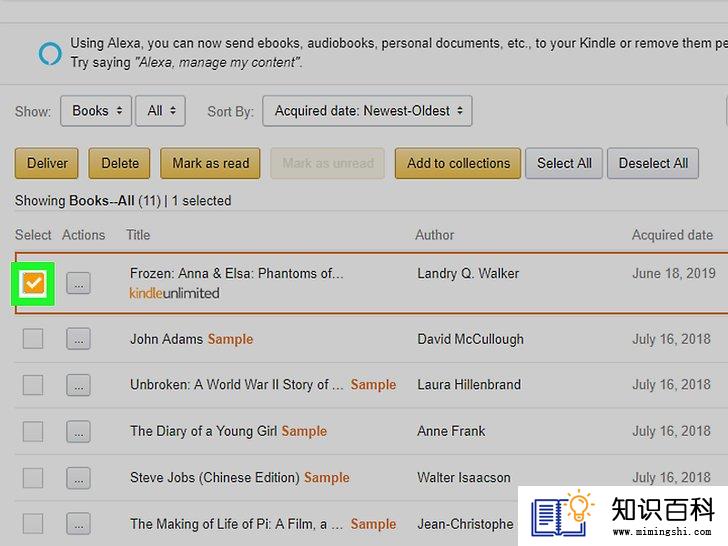
Task: Open the Acquired date sort dropdown
Action: [x=367, y=111]
